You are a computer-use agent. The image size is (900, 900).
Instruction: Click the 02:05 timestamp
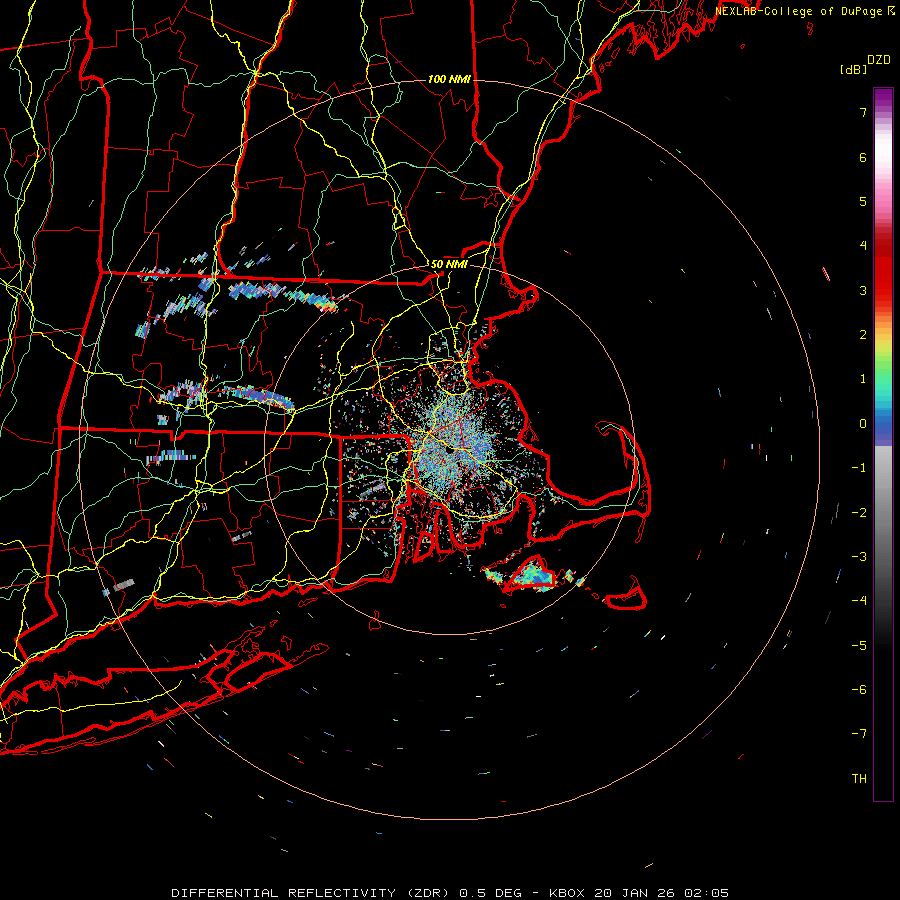coord(705,893)
